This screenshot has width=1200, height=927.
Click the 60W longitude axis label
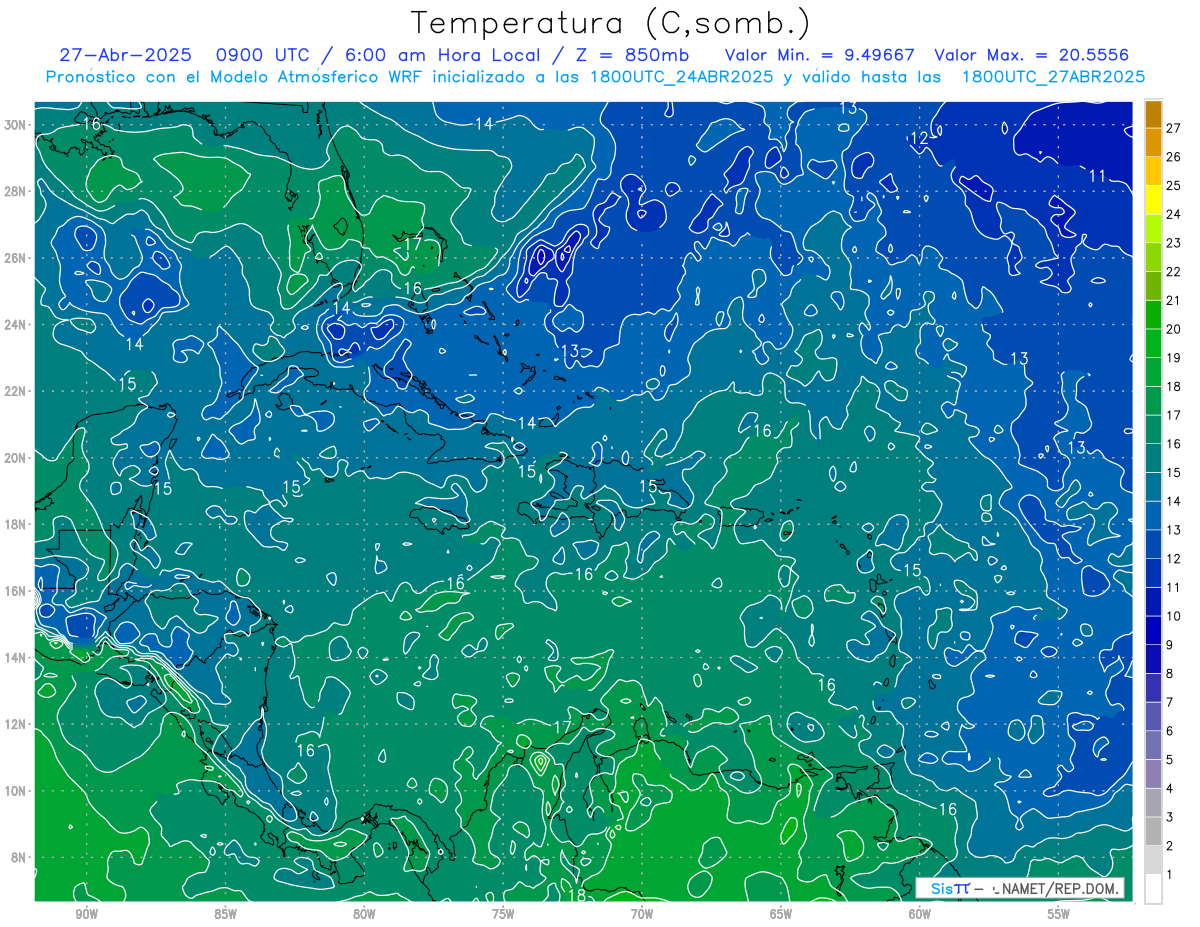(920, 914)
